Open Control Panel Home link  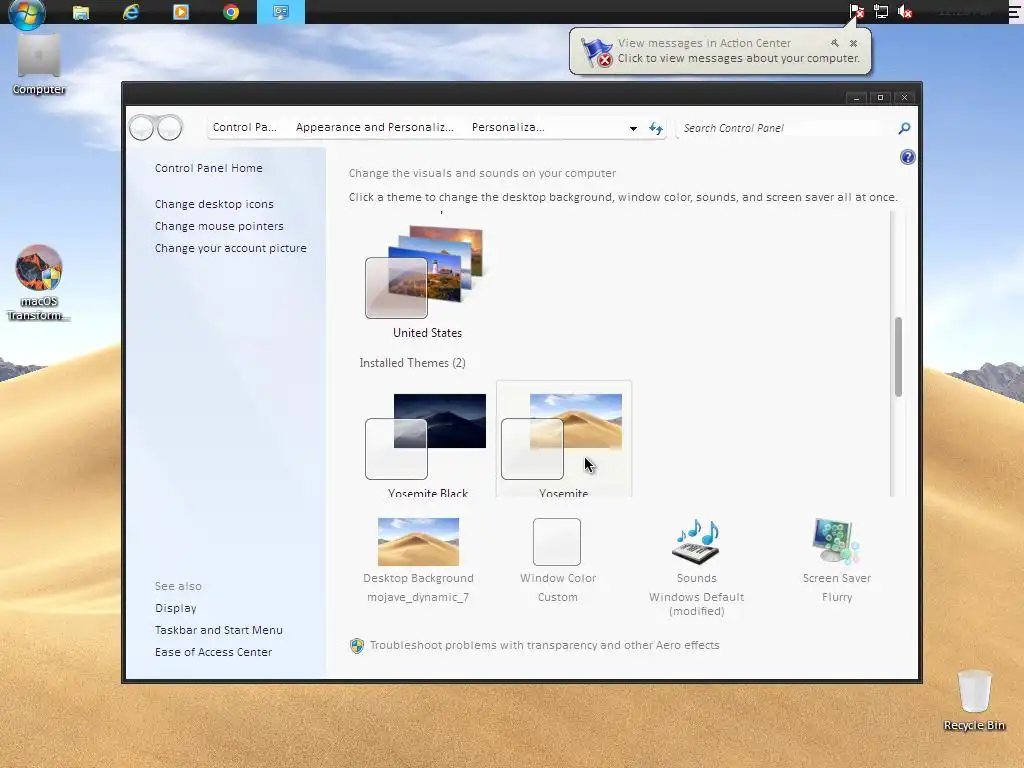208,168
